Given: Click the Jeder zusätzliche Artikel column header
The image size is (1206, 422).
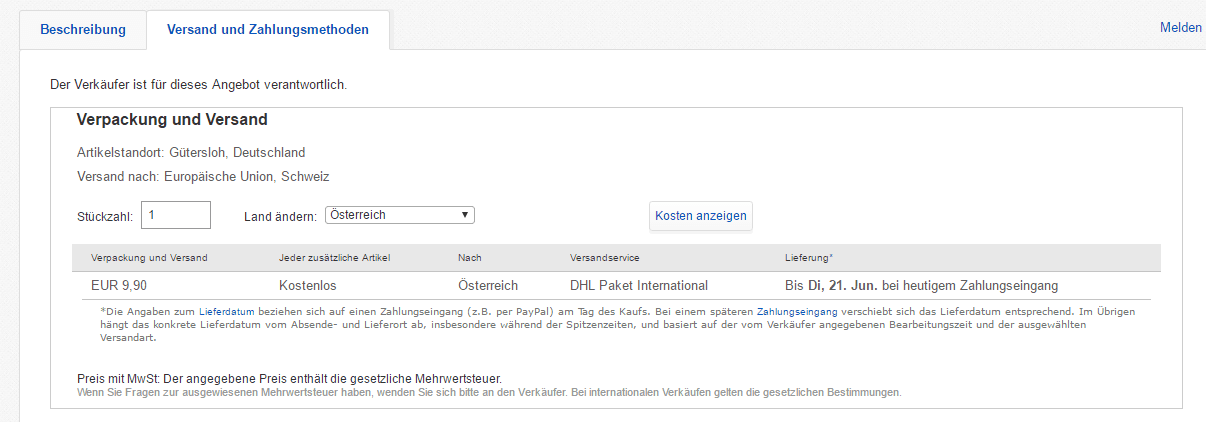Looking at the screenshot, I should click(334, 258).
